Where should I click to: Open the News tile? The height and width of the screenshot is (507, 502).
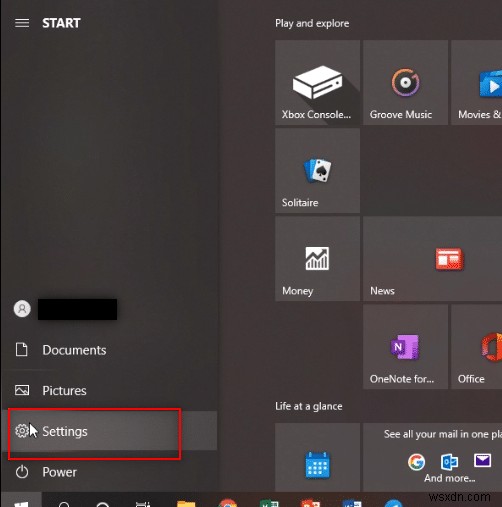tap(433, 259)
